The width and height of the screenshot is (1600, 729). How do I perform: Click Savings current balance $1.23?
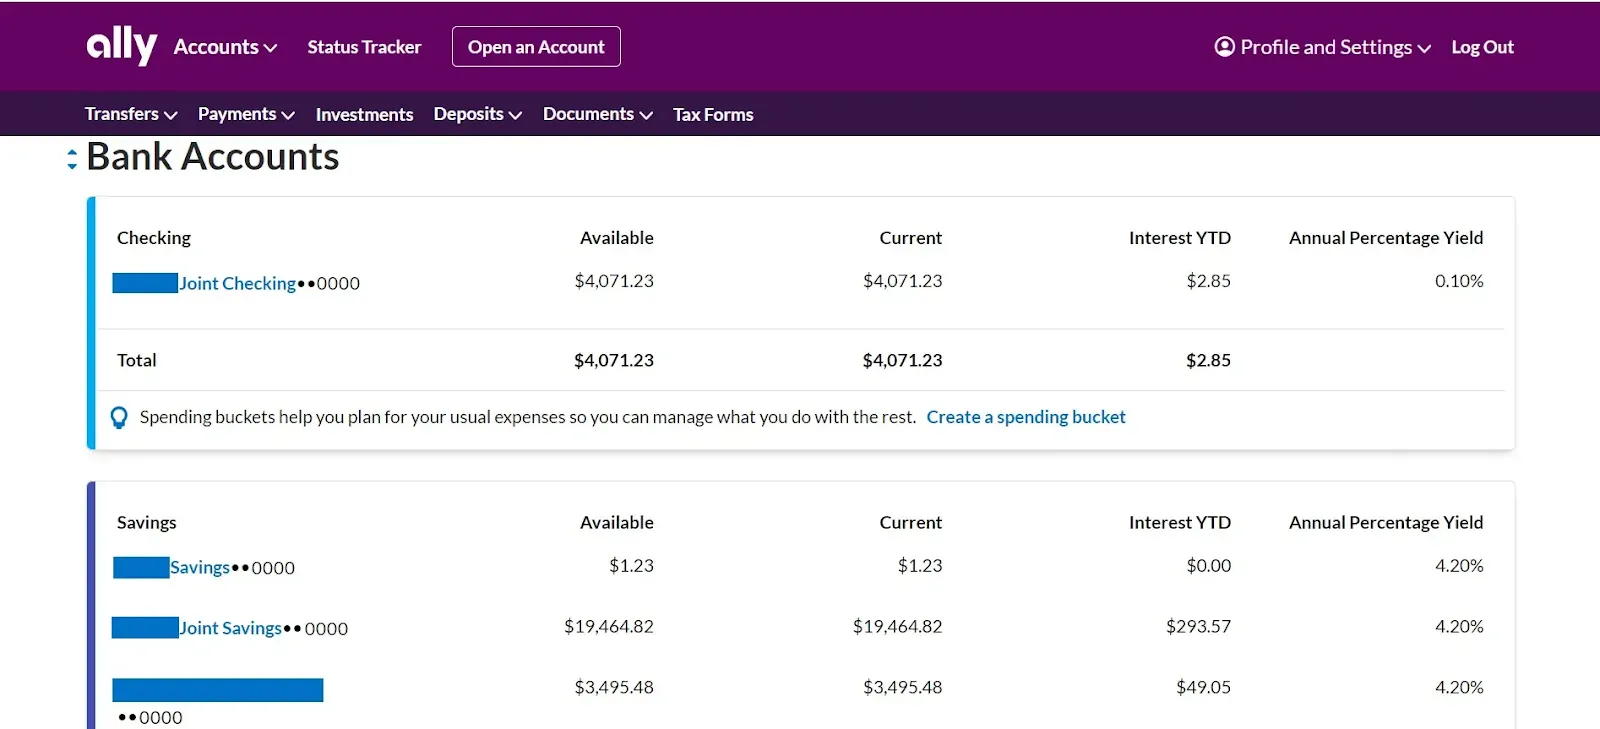pyautogui.click(x=920, y=566)
